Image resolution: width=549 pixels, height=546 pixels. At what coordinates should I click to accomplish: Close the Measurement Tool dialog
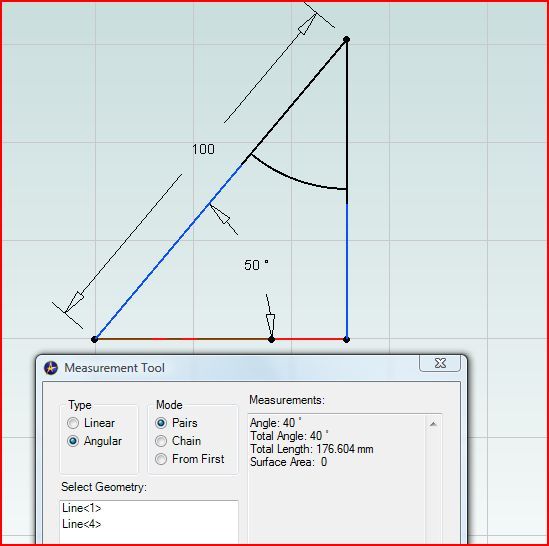click(440, 363)
